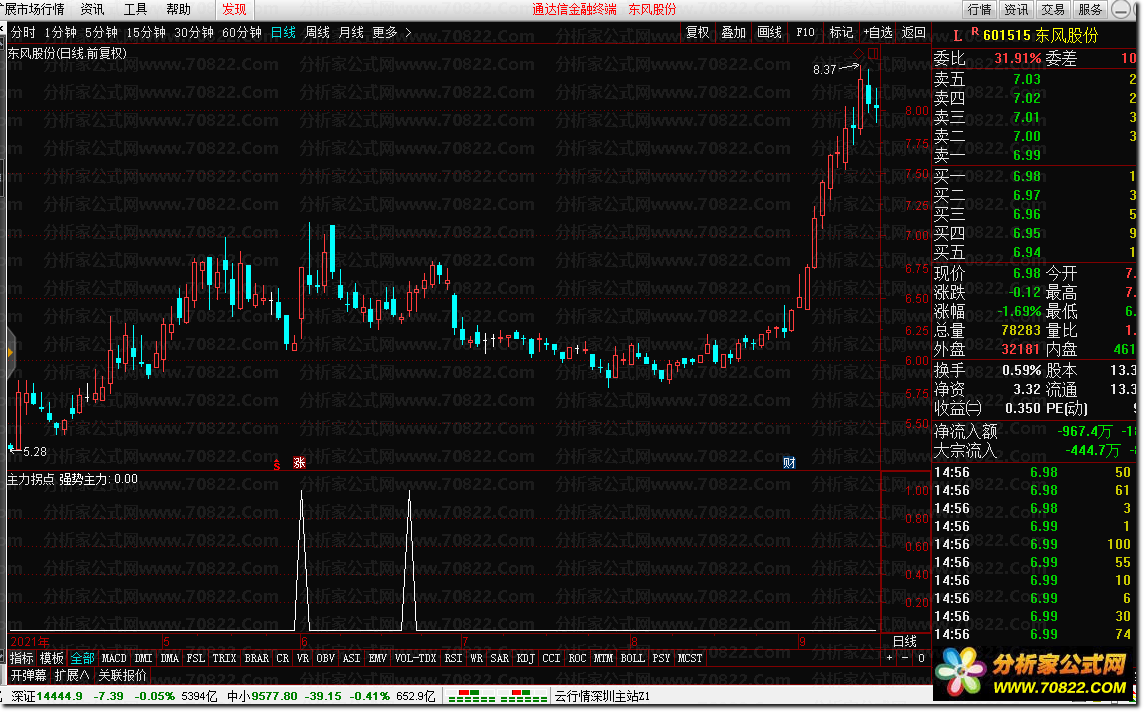
Task: Expand more periods with the chevron after 更多
Action: click(408, 33)
